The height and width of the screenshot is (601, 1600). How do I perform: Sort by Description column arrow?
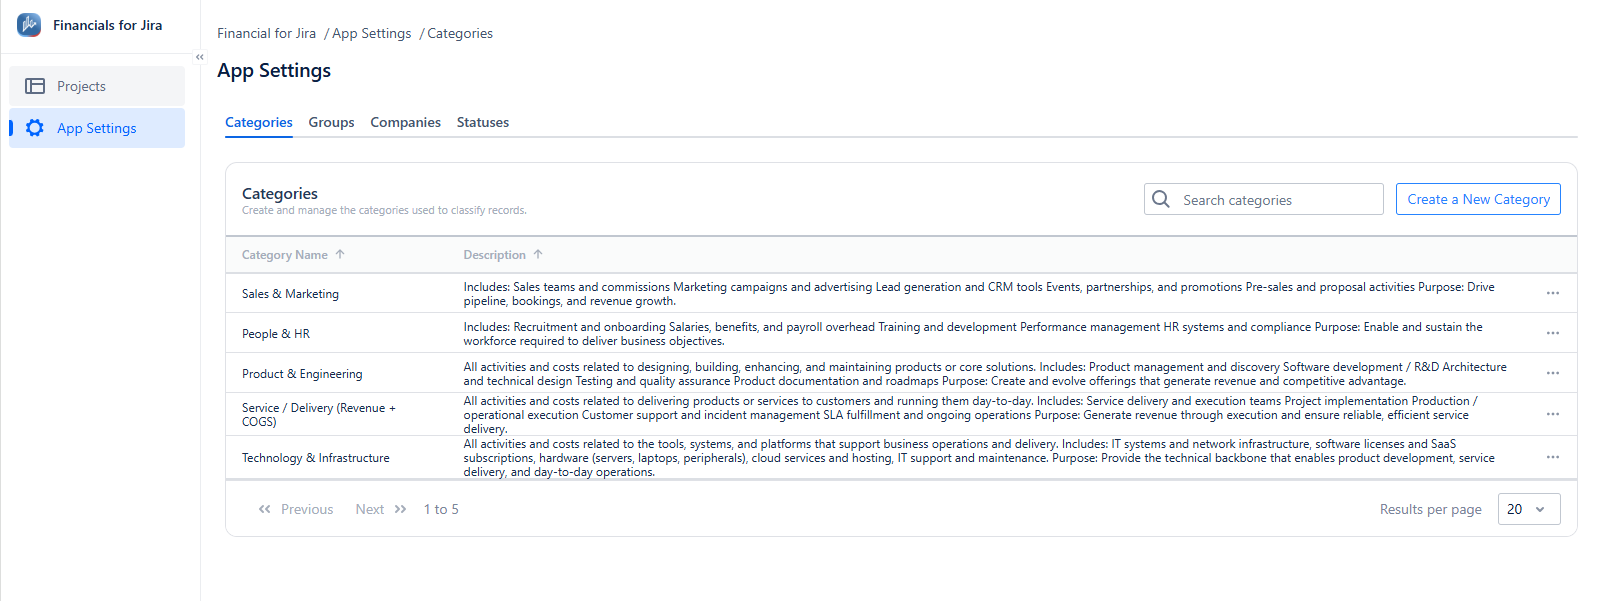538,255
